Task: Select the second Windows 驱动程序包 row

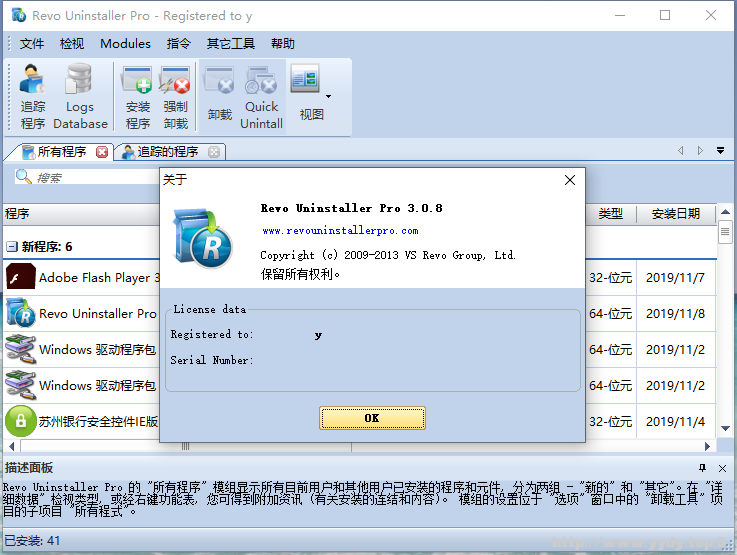Action: [360, 385]
